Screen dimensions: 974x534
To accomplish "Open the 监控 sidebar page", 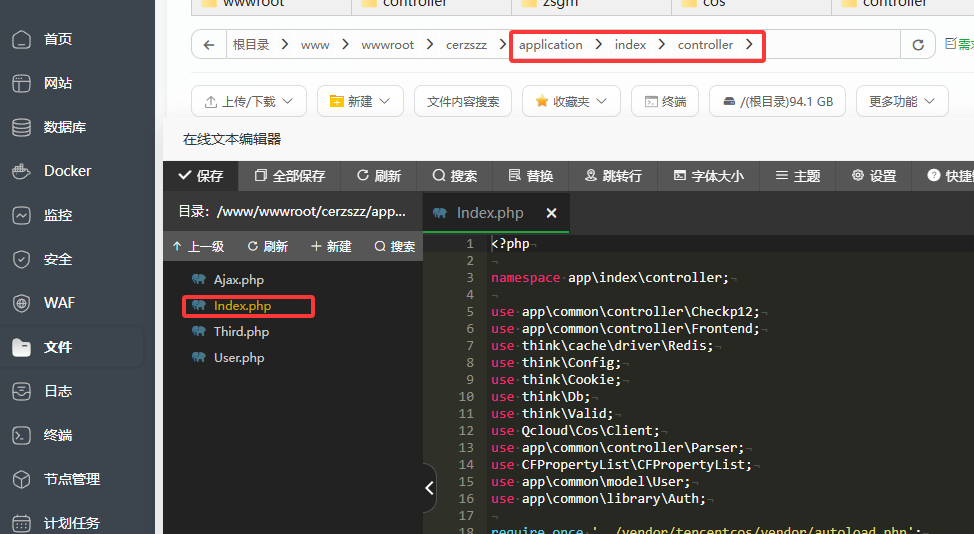I will [x=57, y=215].
